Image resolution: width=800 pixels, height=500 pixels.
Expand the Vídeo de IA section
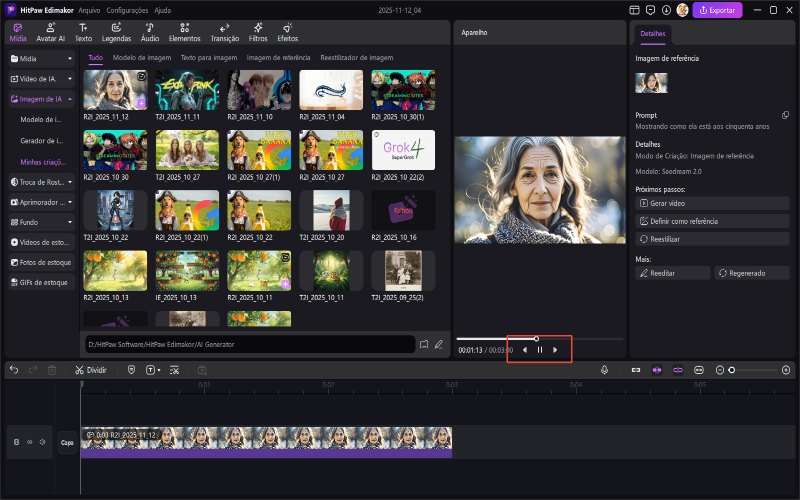[70, 79]
